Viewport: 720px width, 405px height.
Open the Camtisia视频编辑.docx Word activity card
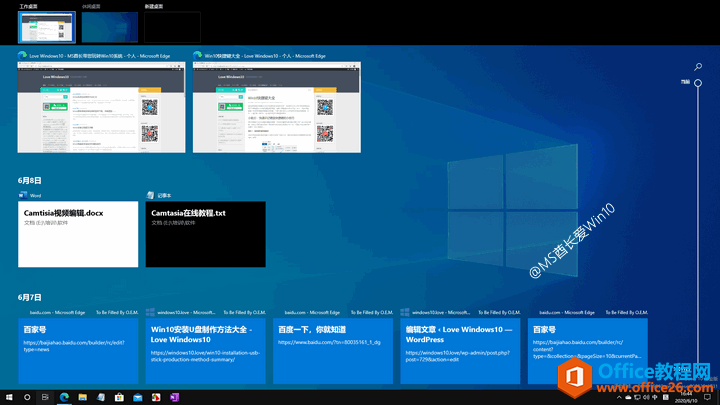[x=78, y=233]
